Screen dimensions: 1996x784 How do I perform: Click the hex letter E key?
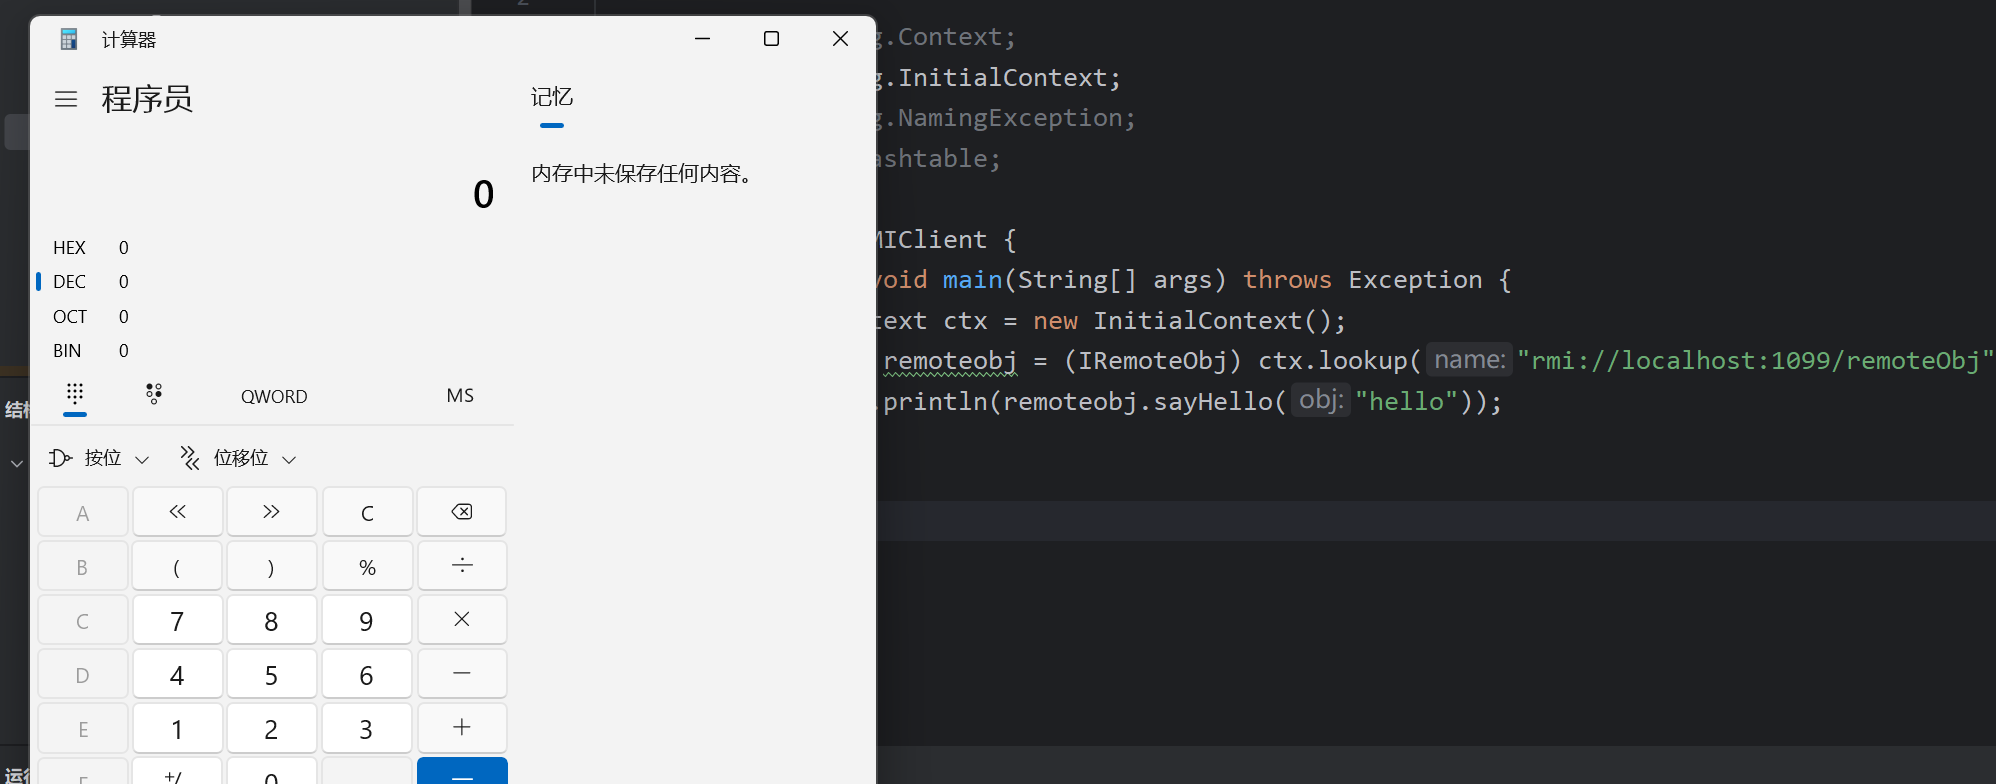pos(83,728)
